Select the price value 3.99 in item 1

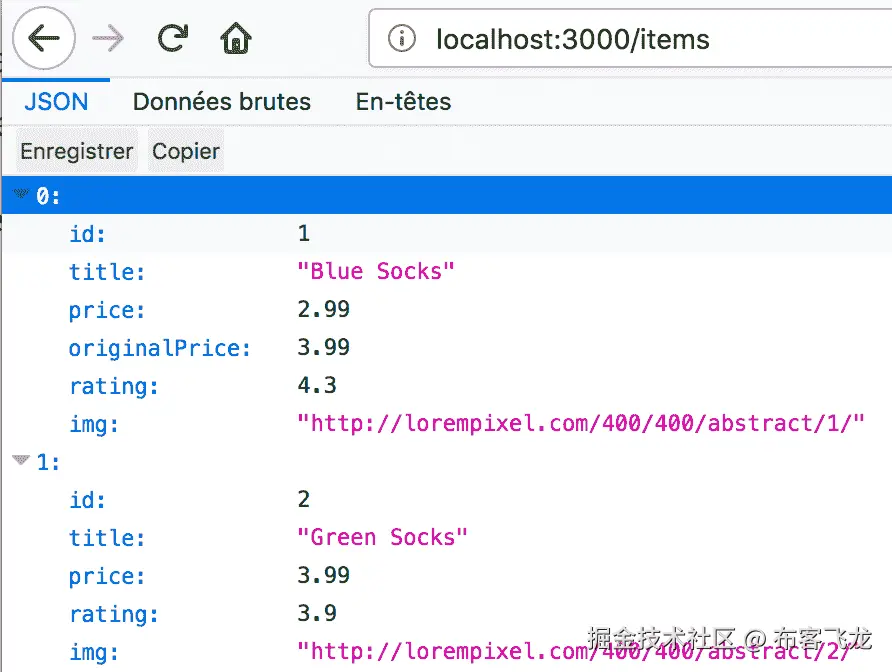(323, 576)
